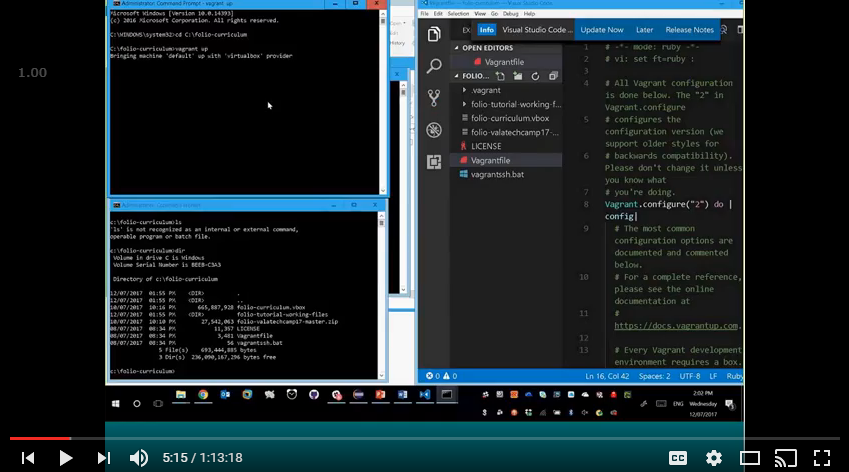
Task: Select Vagrantfile under Open Editors
Action: coord(506,62)
